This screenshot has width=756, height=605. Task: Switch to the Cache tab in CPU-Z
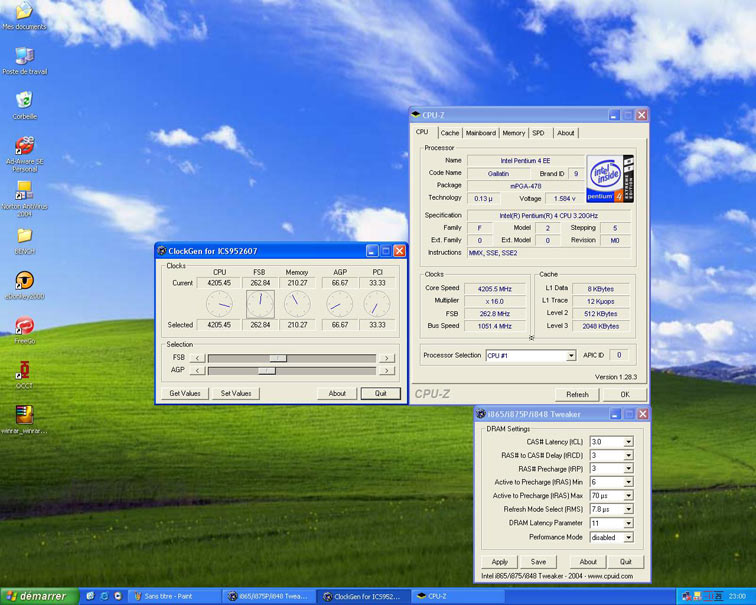pos(450,133)
